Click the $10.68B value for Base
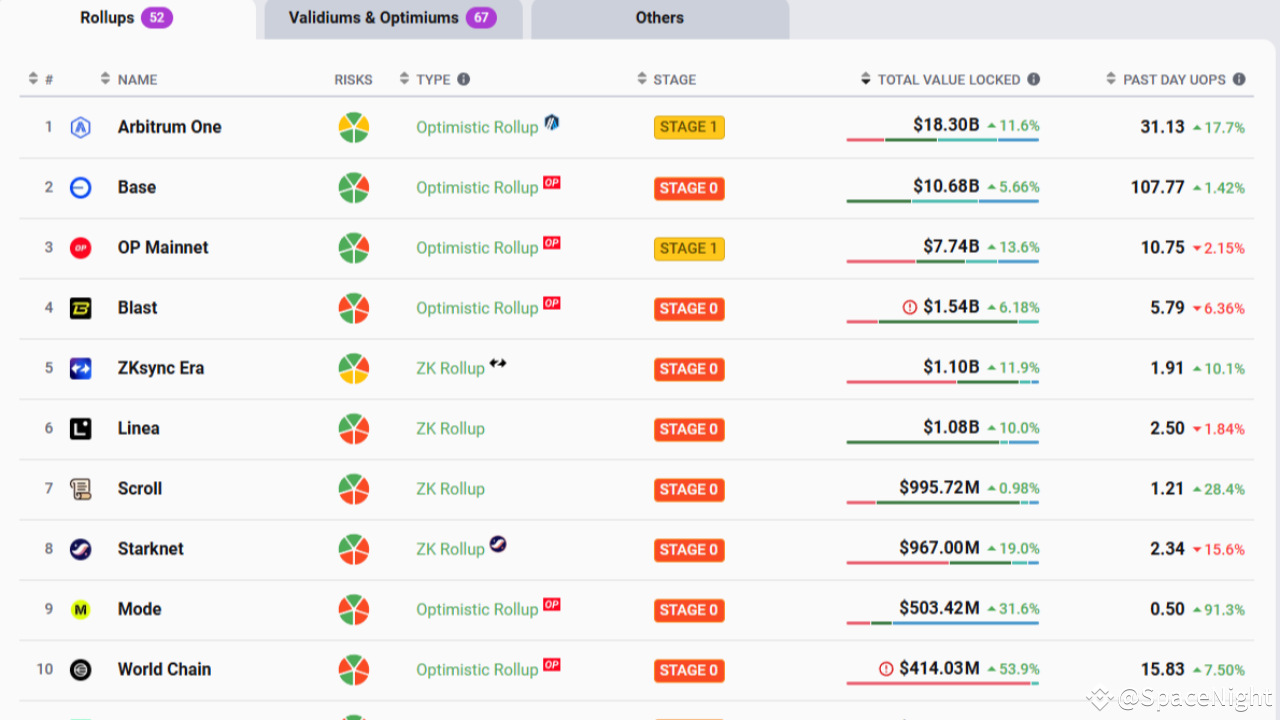 [x=946, y=186]
